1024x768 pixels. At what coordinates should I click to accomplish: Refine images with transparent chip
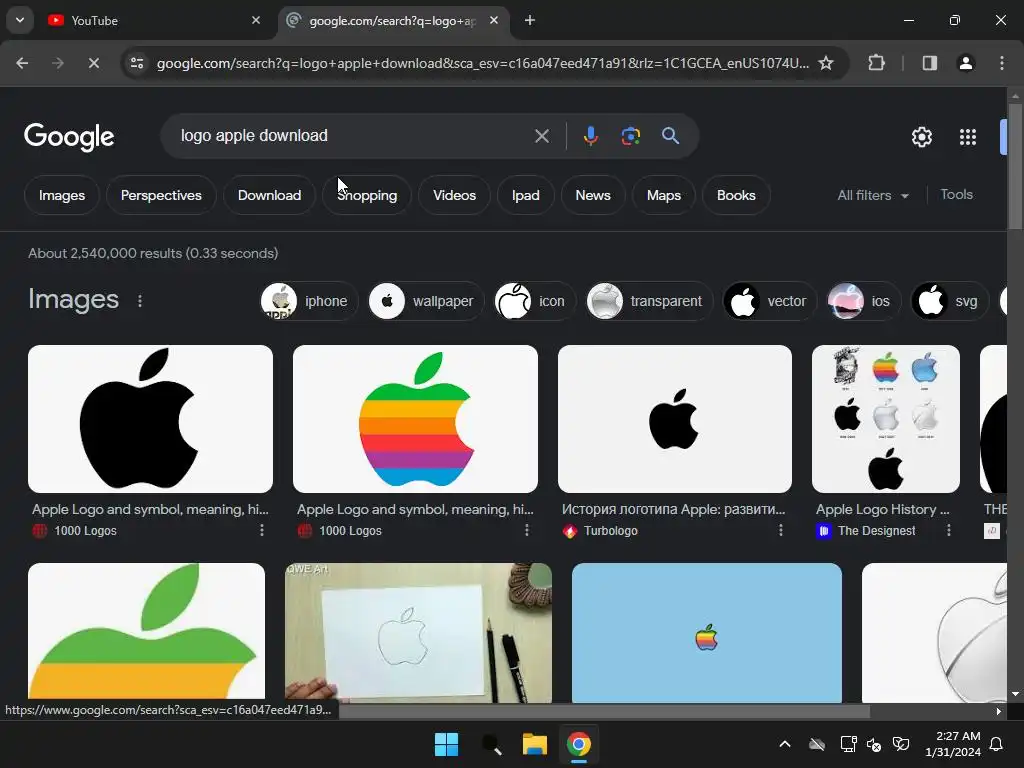pyautogui.click(x=648, y=301)
